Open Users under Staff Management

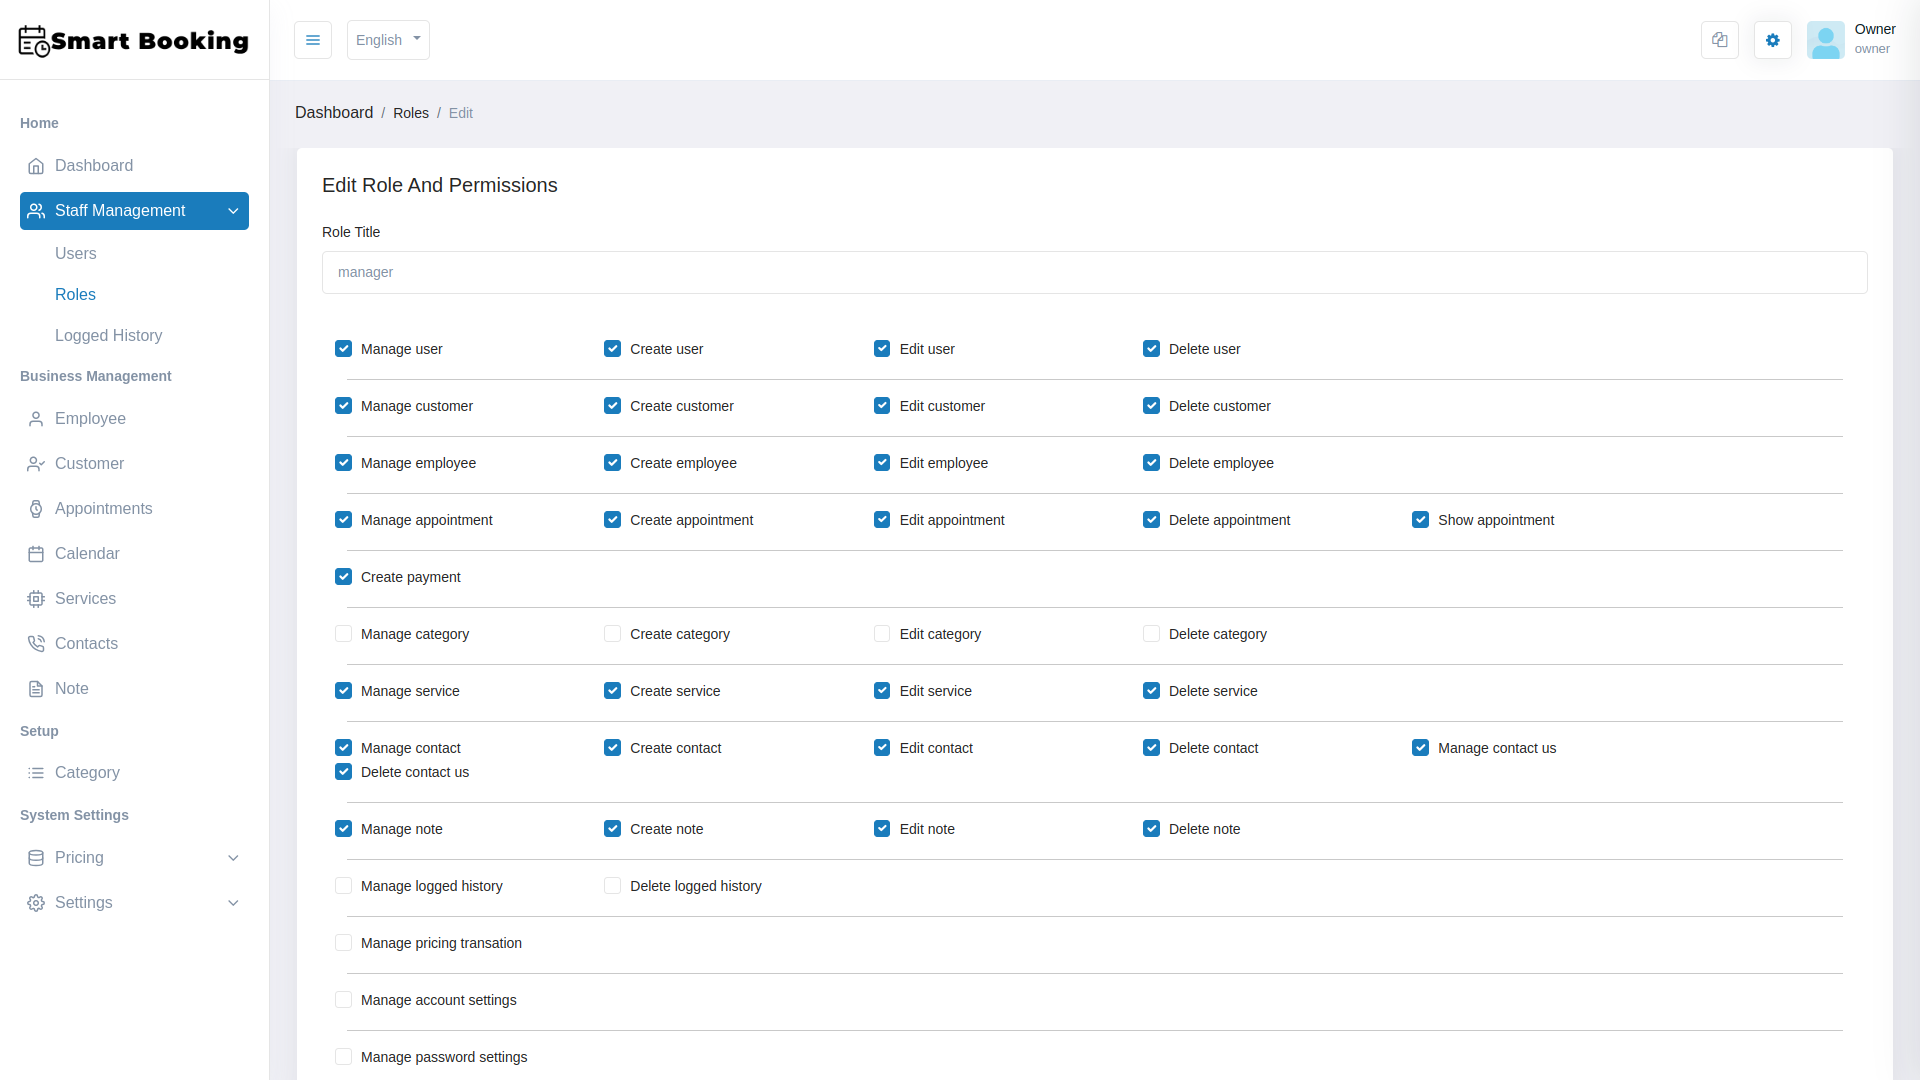click(76, 253)
